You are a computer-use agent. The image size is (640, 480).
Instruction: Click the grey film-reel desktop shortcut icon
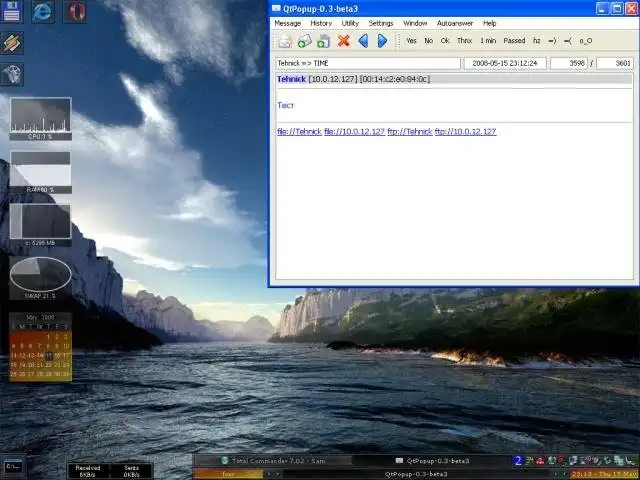11,74
